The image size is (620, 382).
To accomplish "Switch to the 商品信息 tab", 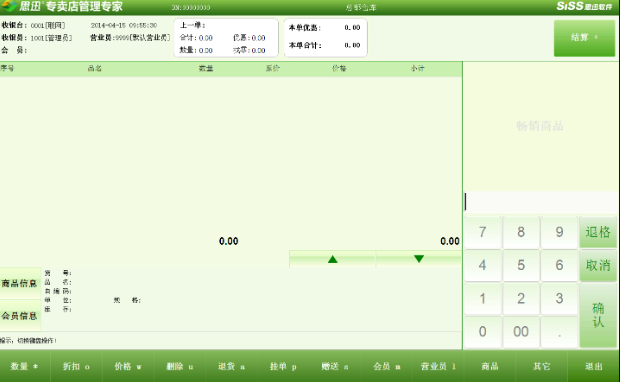I will 20,284.
